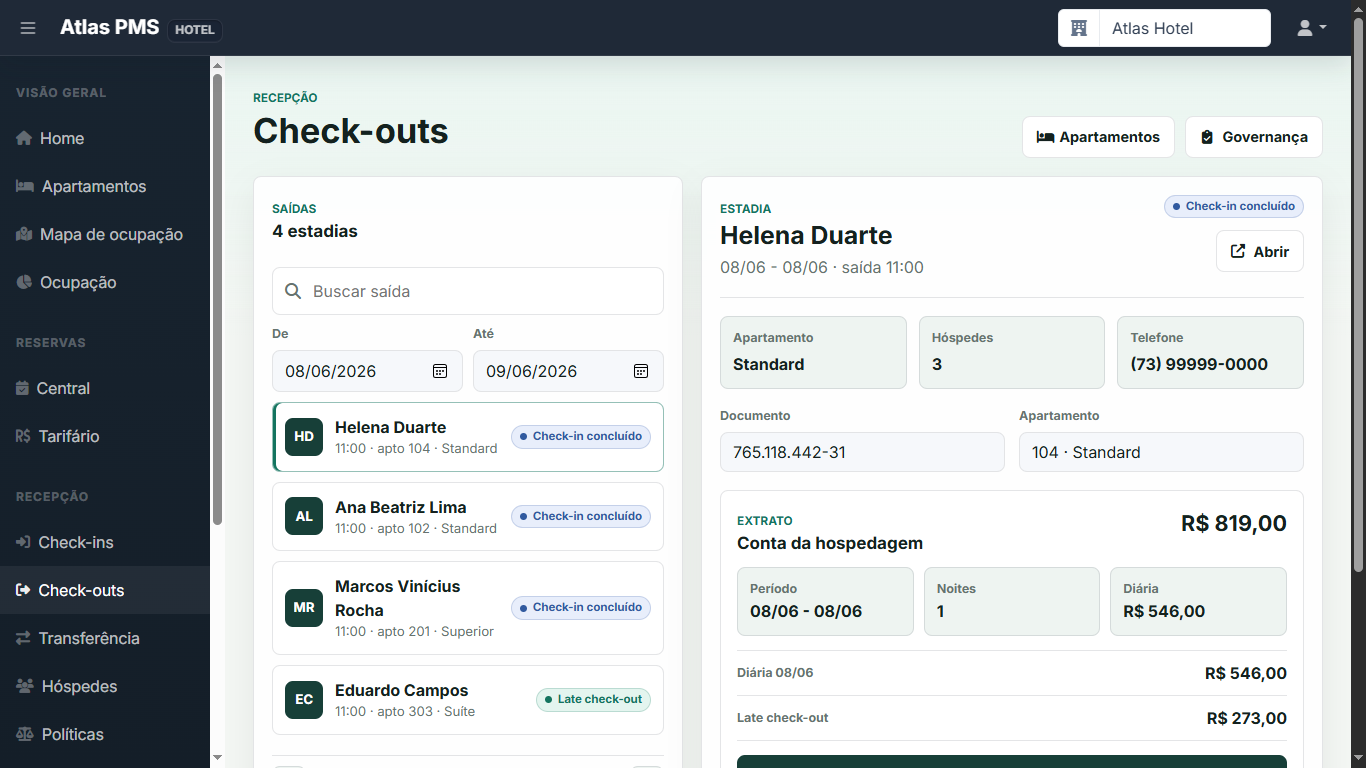
Task: Click Ana Beatriz Check-in concluído badge
Action: tap(581, 516)
